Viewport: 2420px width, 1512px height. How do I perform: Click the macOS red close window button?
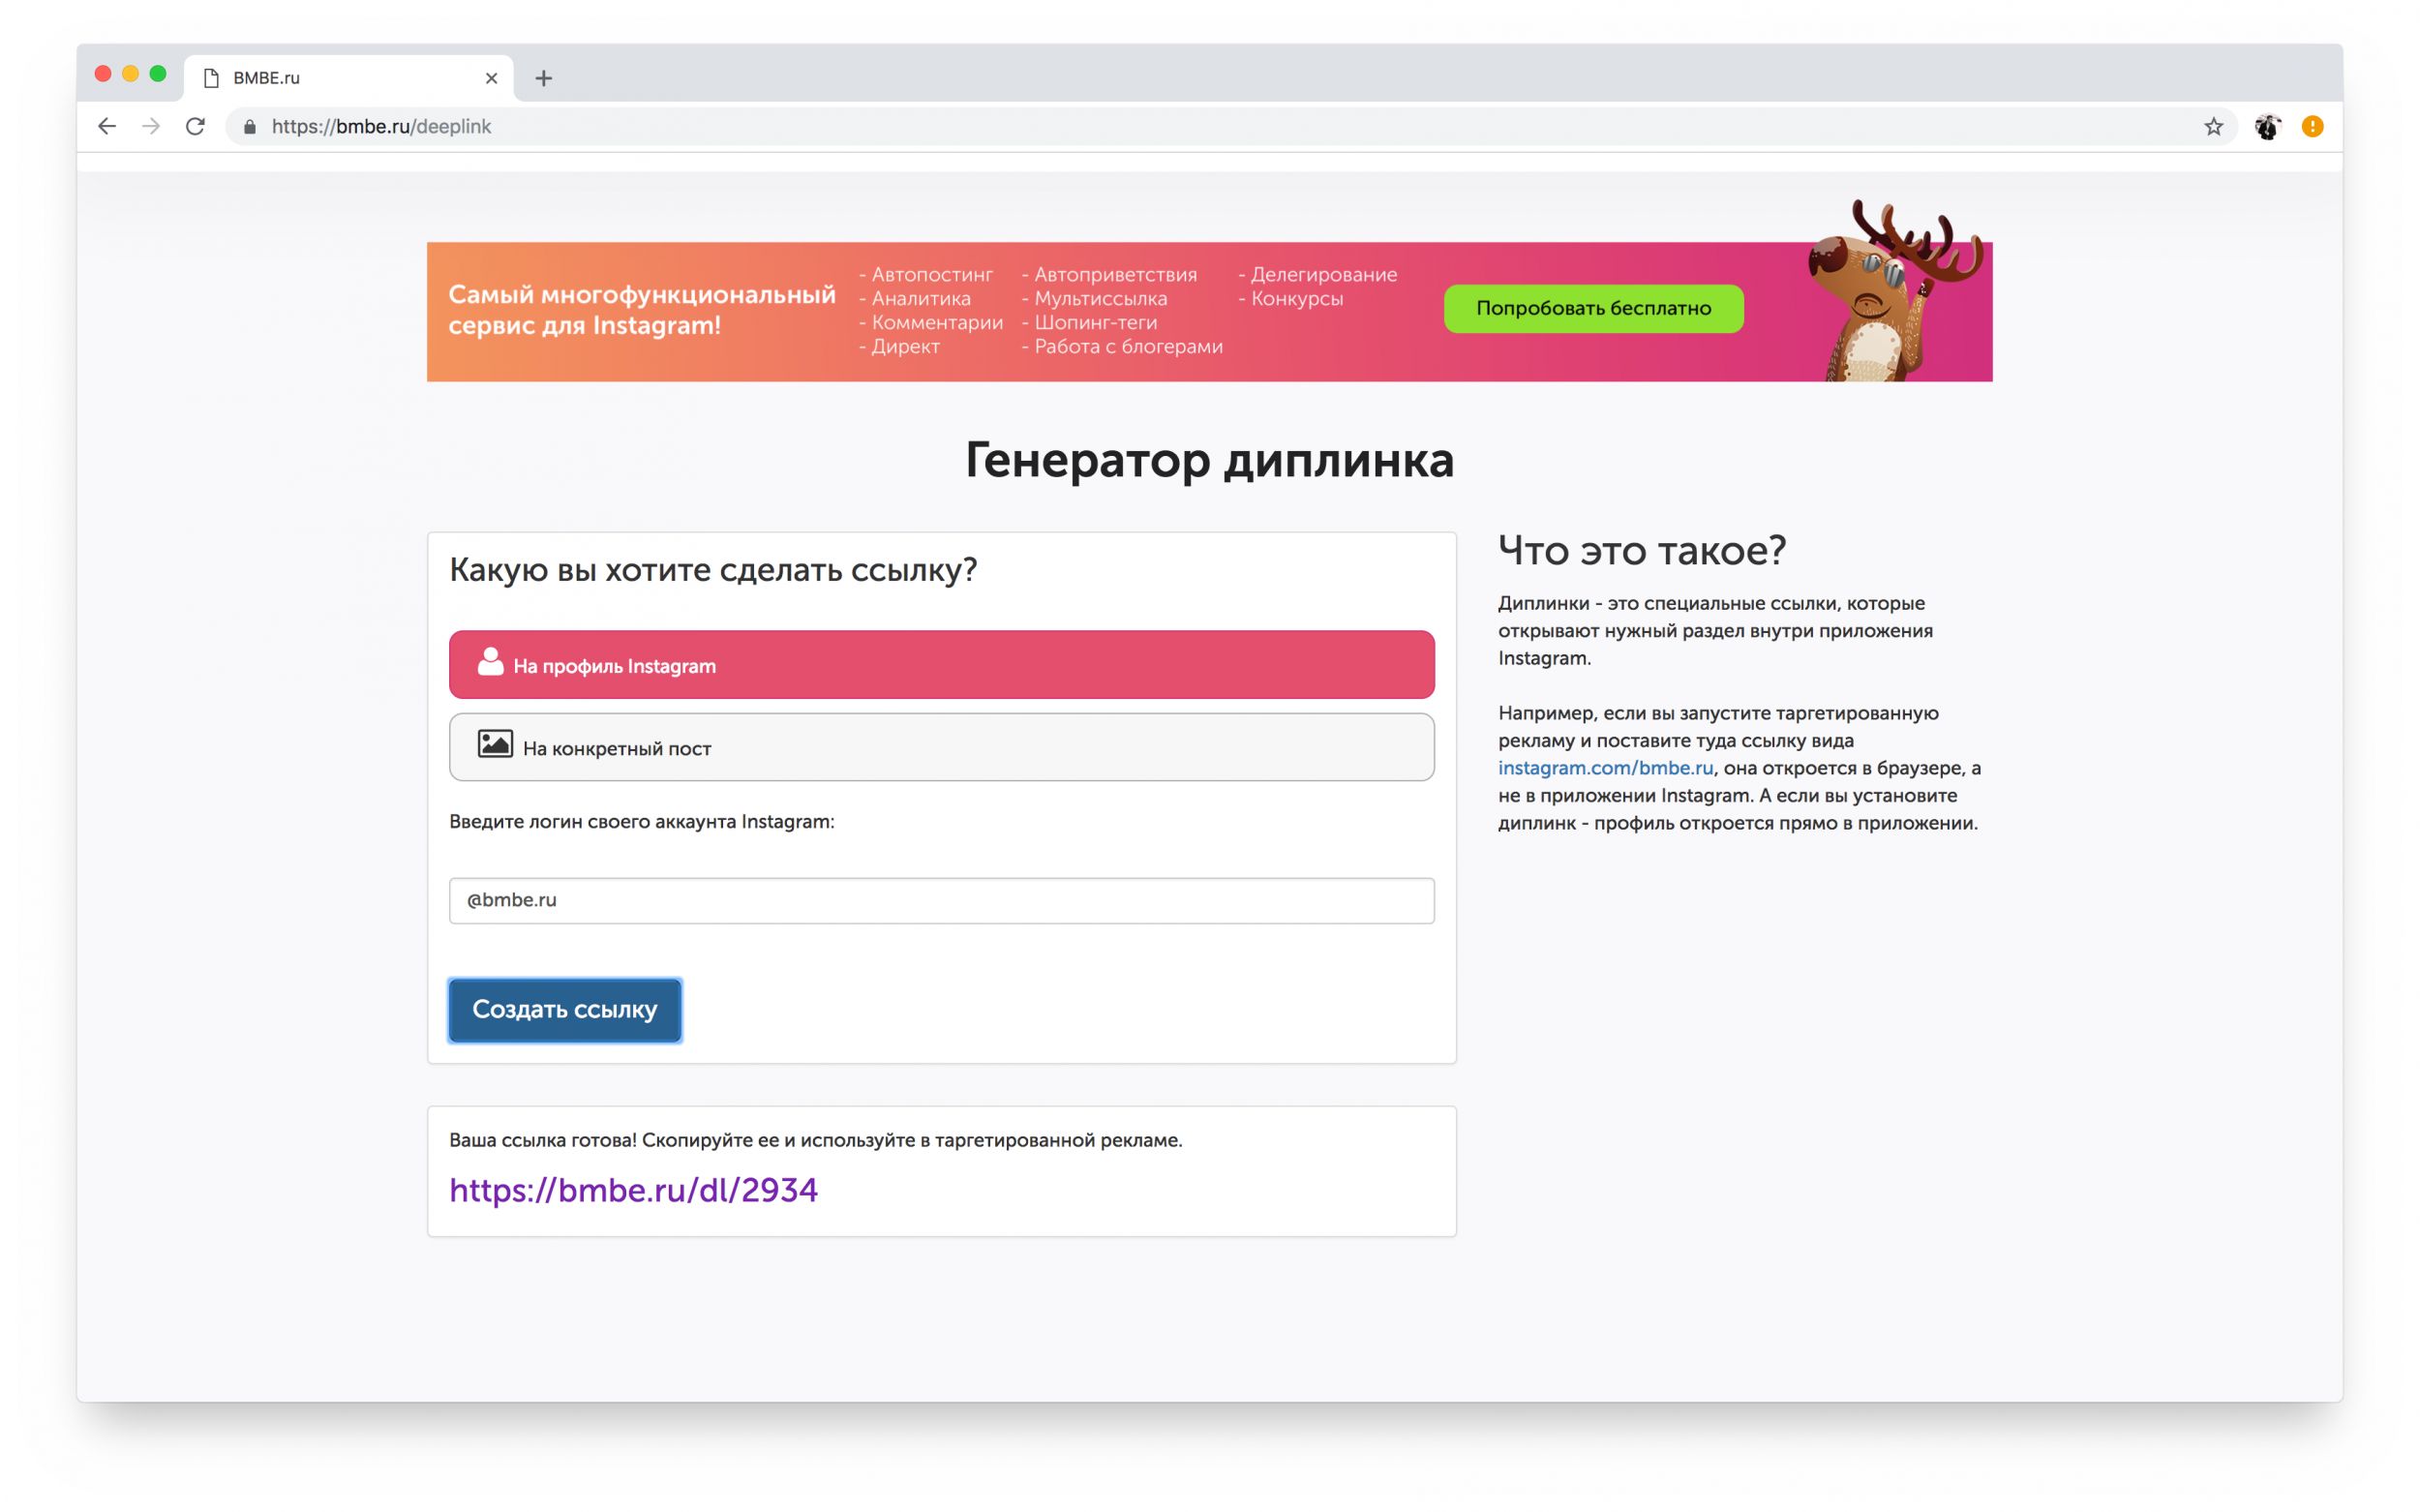pyautogui.click(x=103, y=74)
